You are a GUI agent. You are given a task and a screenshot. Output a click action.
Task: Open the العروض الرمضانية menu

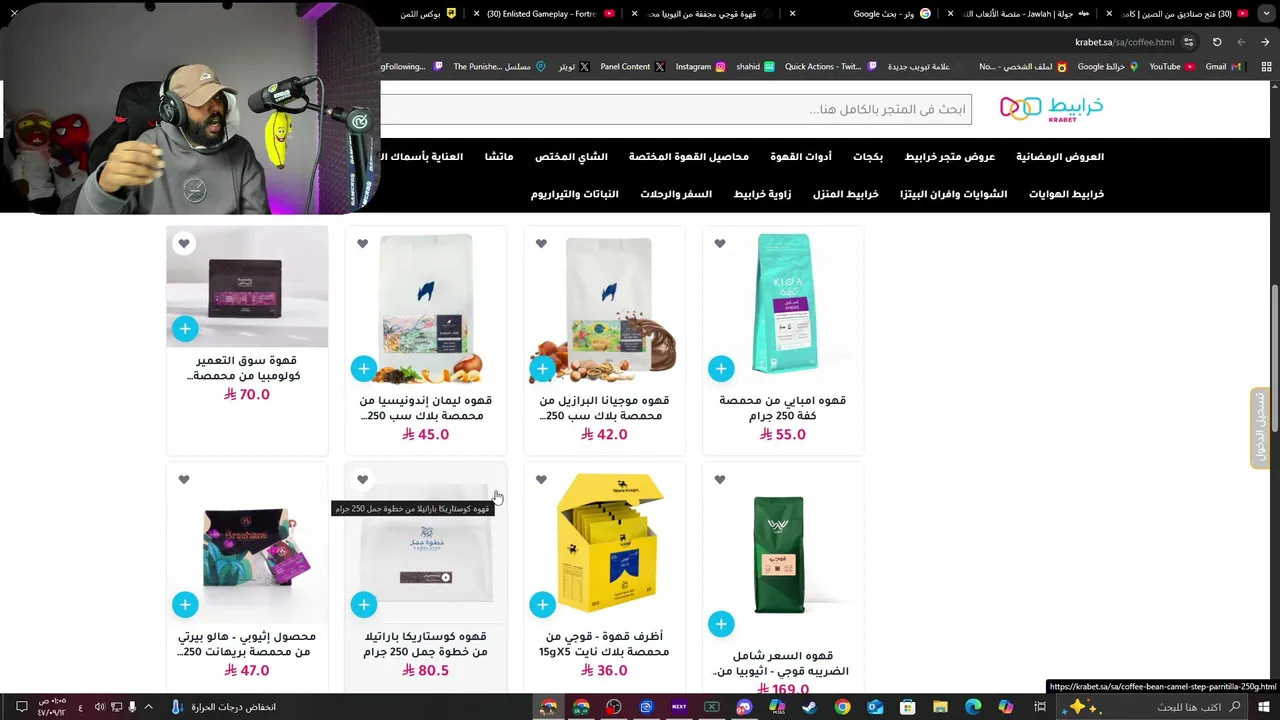tap(1060, 157)
